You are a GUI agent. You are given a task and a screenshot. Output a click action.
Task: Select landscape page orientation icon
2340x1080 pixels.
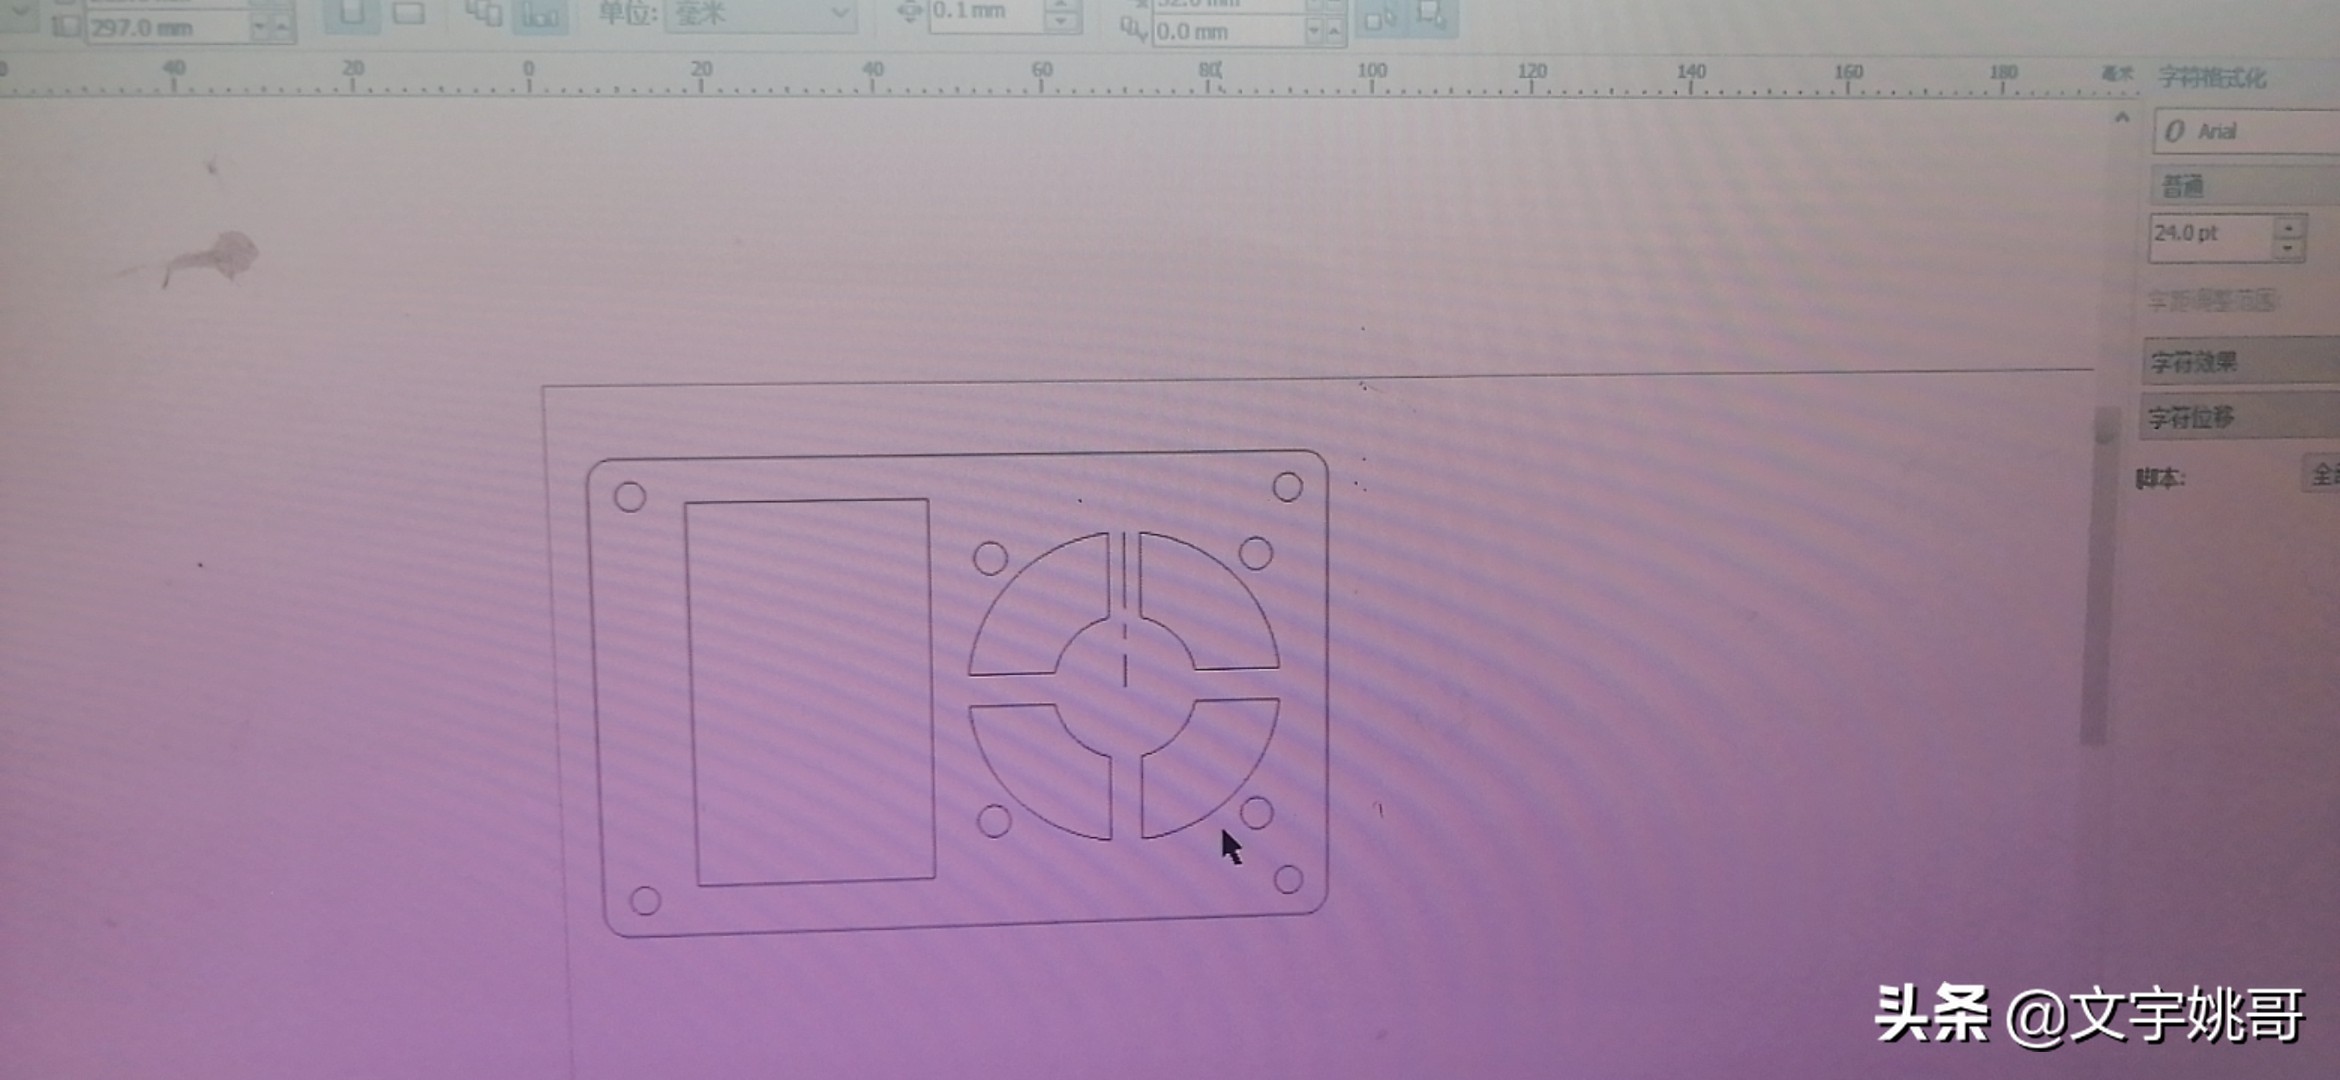[408, 12]
